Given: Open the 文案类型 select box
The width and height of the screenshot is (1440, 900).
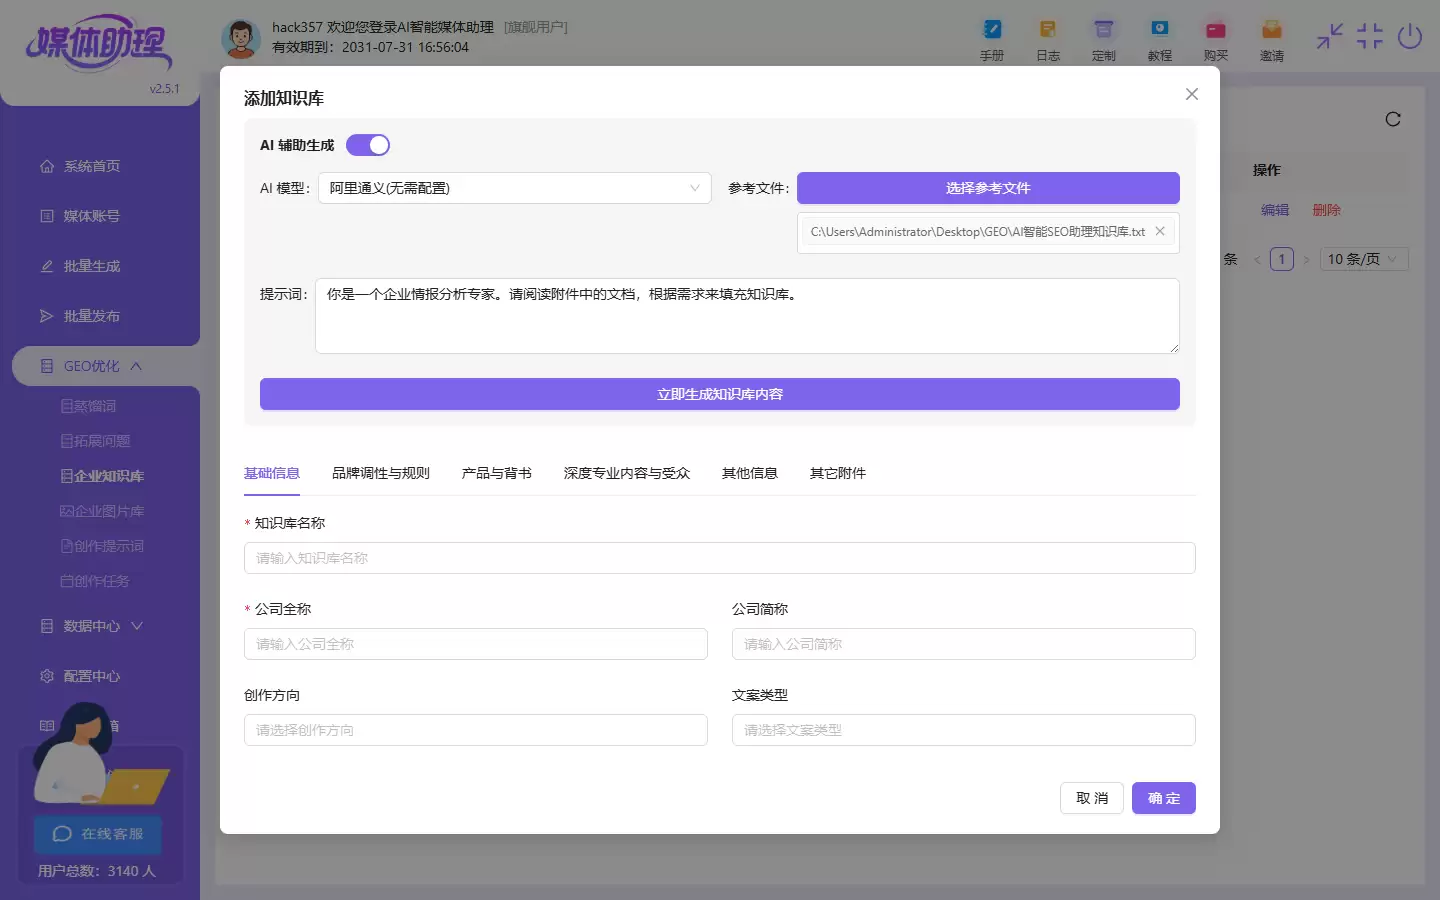Looking at the screenshot, I should (964, 730).
